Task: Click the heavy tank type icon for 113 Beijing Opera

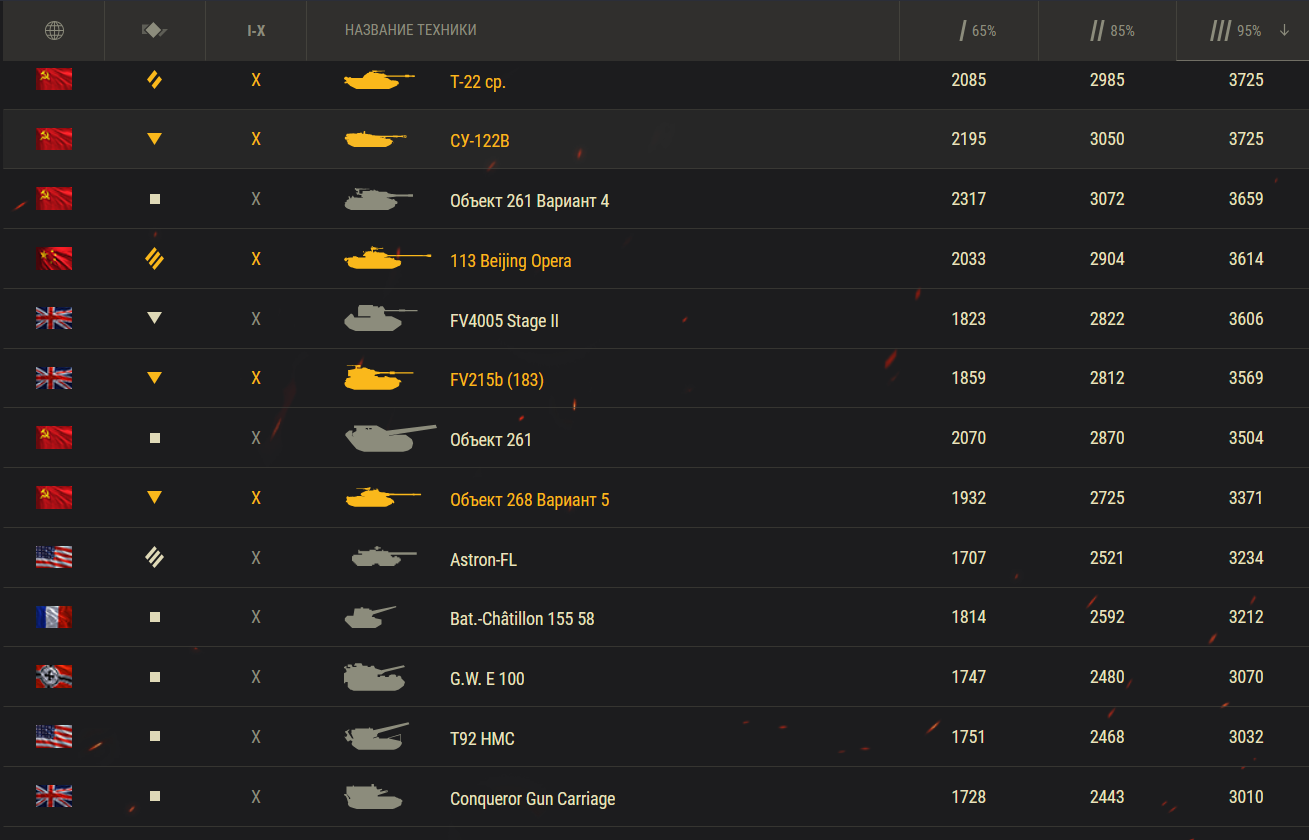Action: (x=154, y=260)
